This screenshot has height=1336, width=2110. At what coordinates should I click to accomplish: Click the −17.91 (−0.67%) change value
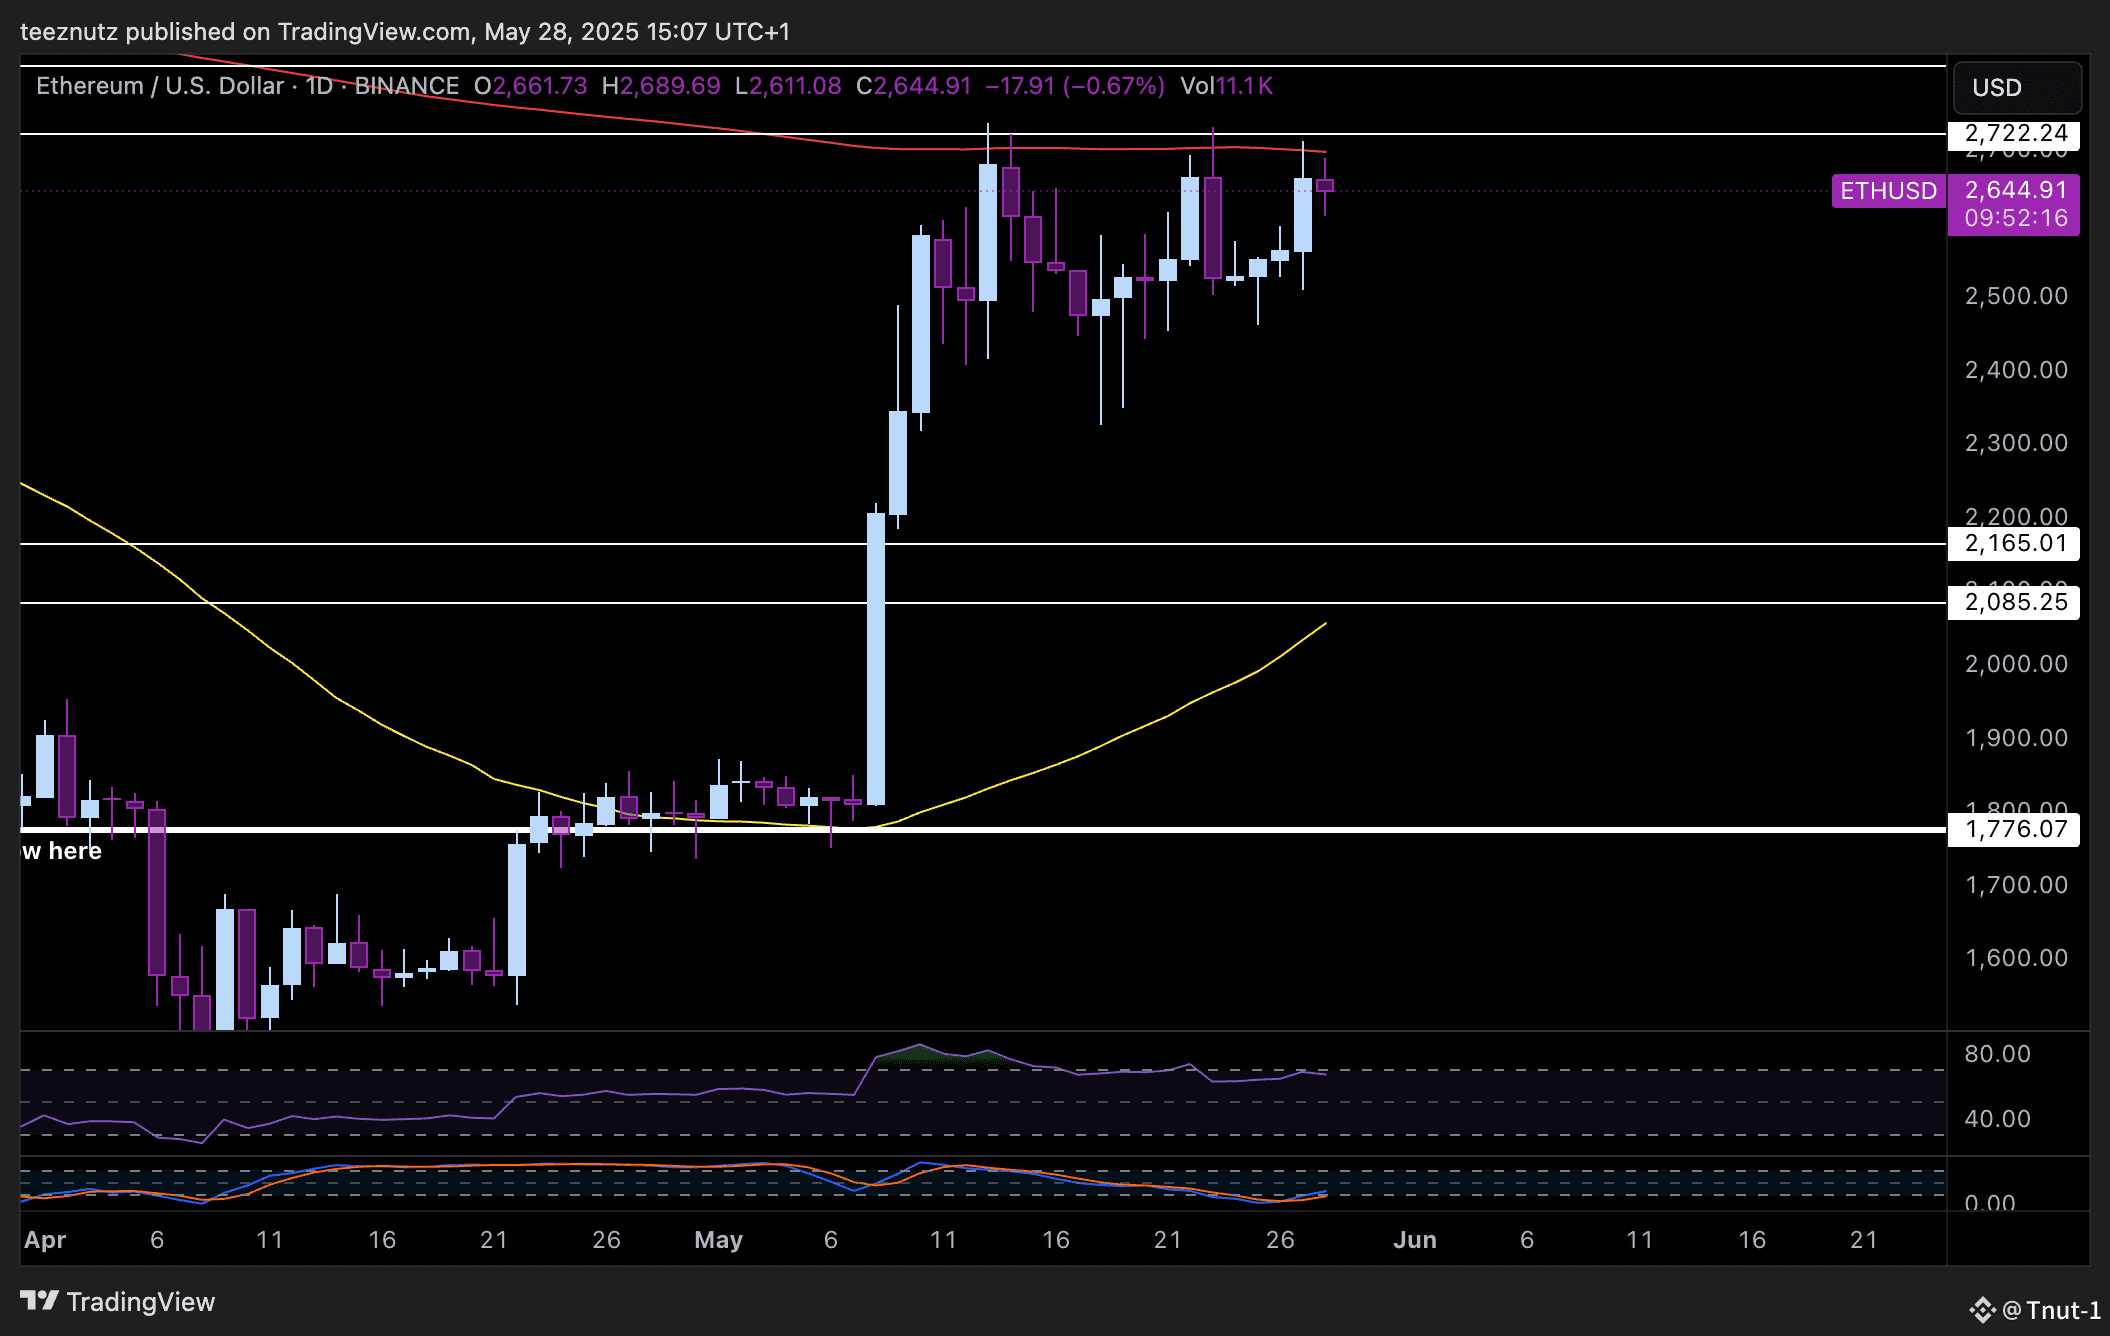click(x=1075, y=86)
